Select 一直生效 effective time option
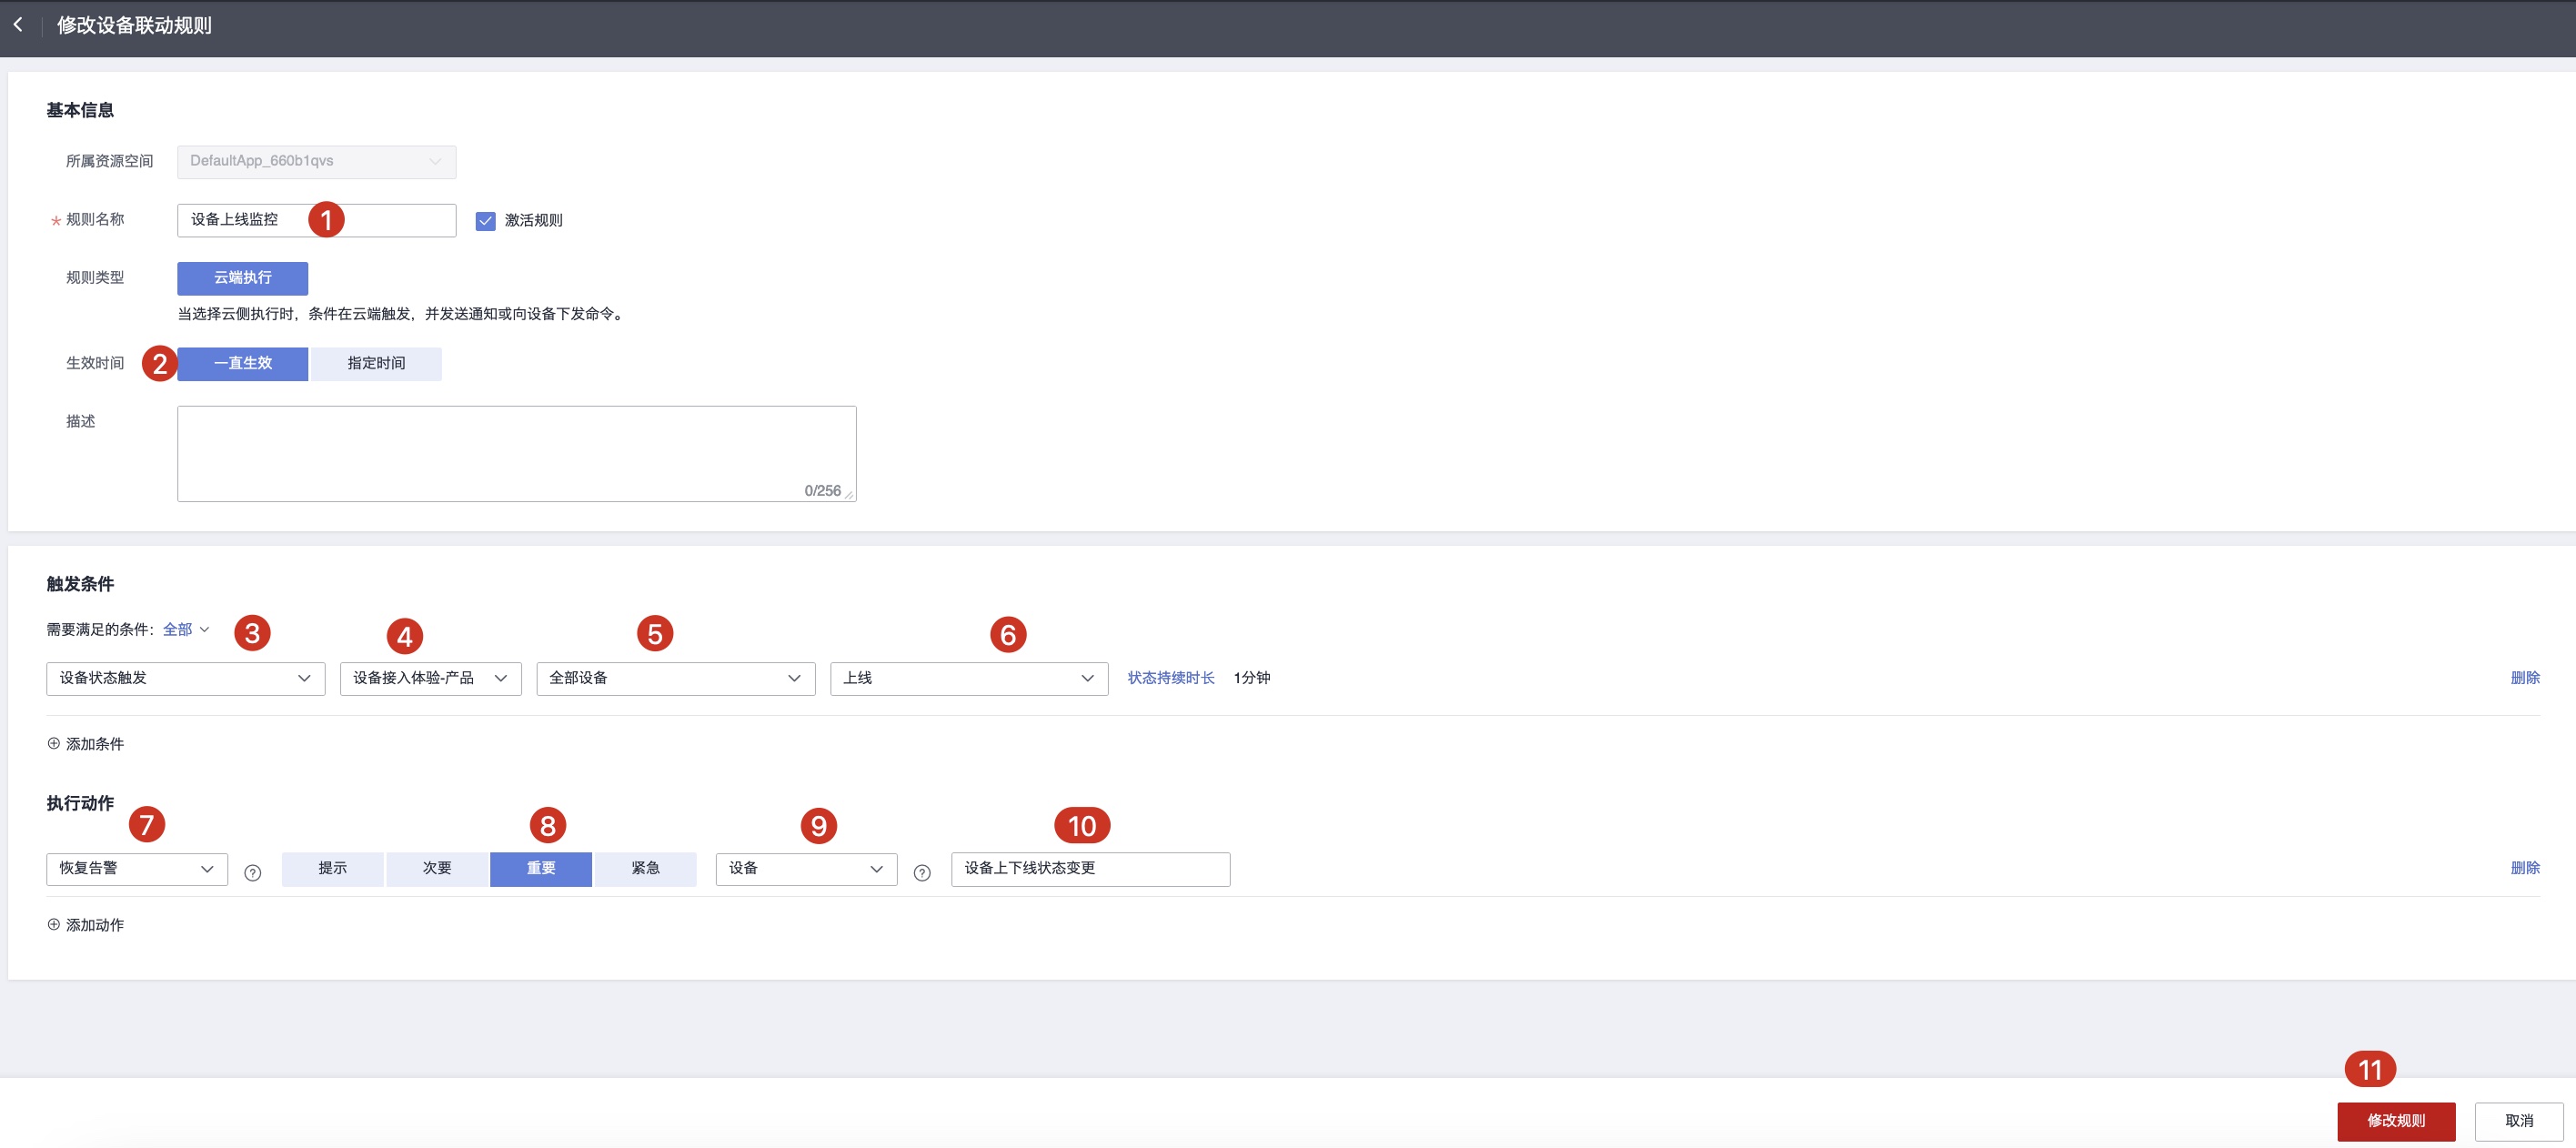Image resolution: width=2576 pixels, height=1148 pixels. [x=243, y=363]
